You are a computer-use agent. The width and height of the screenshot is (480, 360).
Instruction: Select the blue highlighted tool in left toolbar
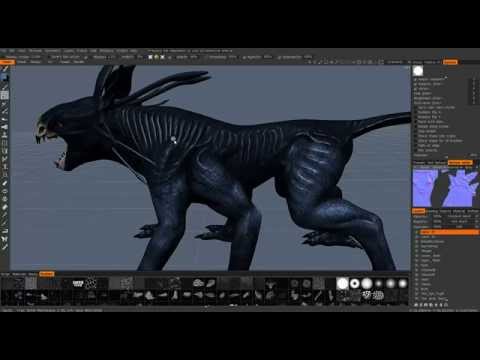[x=4, y=78]
